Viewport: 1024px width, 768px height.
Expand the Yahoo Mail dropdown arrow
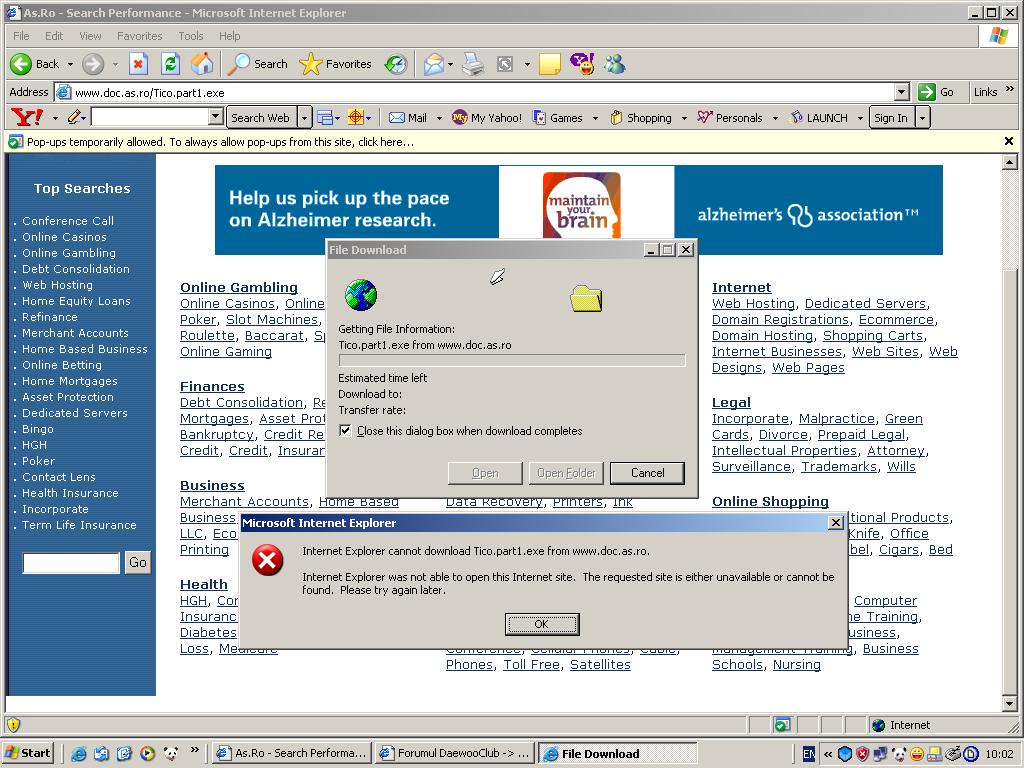pos(439,118)
